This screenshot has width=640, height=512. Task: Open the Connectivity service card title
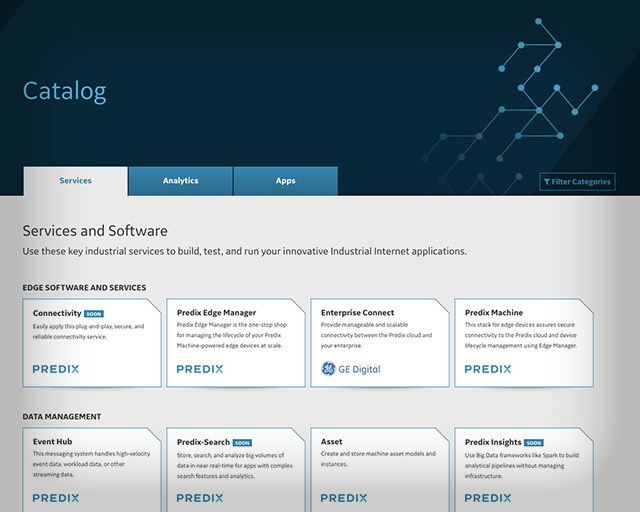[x=57, y=313]
